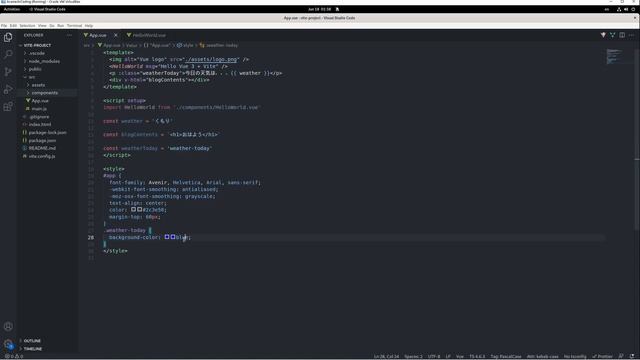640x360 pixels.
Task: Click the clock in the top bar
Action: coord(320,9)
